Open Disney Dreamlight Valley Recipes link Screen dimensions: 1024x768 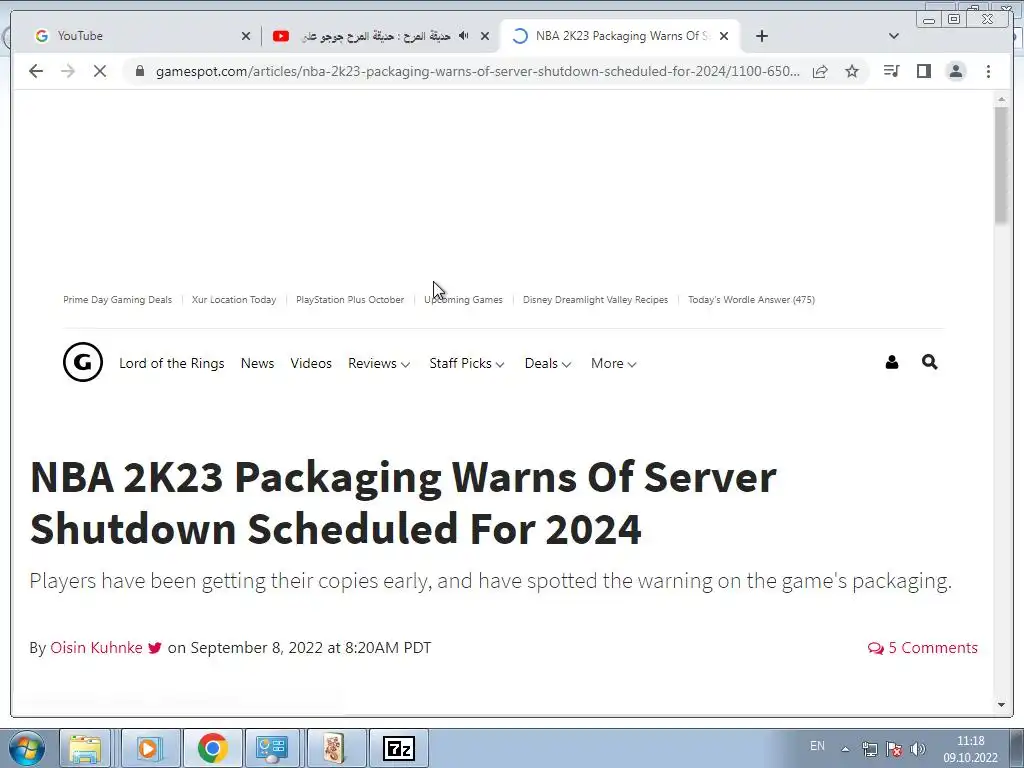[x=596, y=300]
